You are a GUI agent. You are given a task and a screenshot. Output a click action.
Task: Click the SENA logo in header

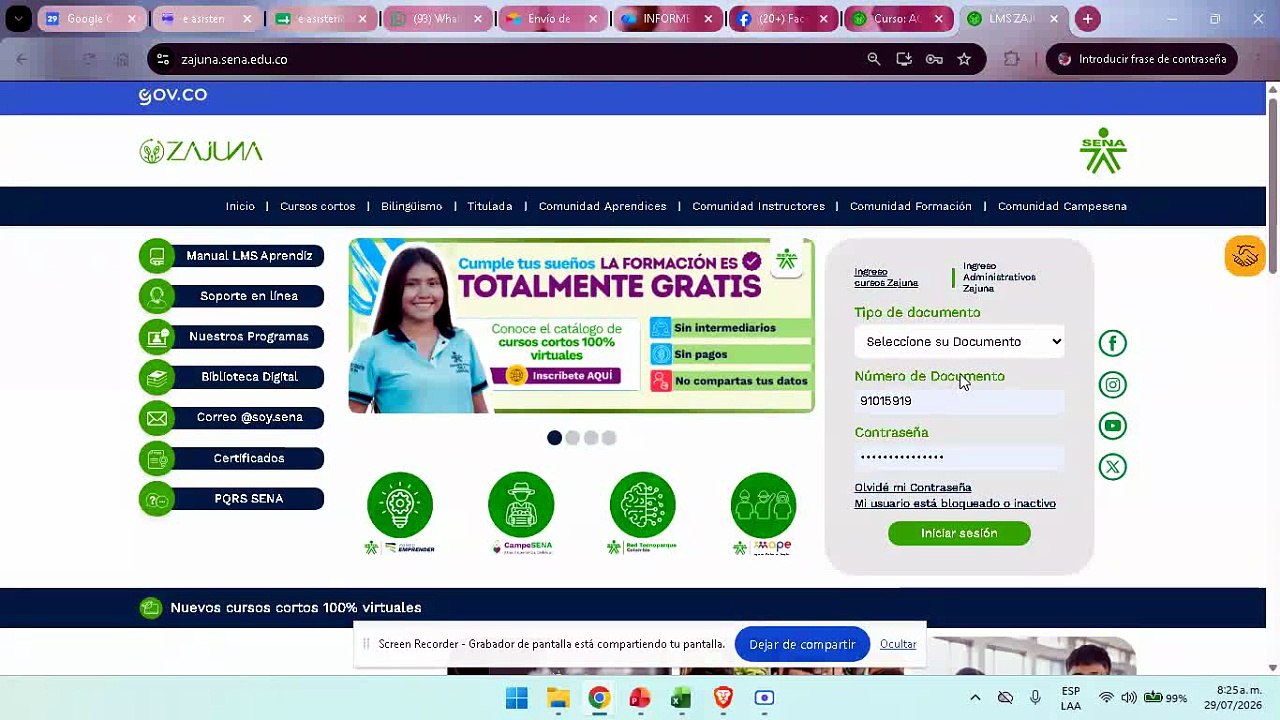click(1103, 150)
